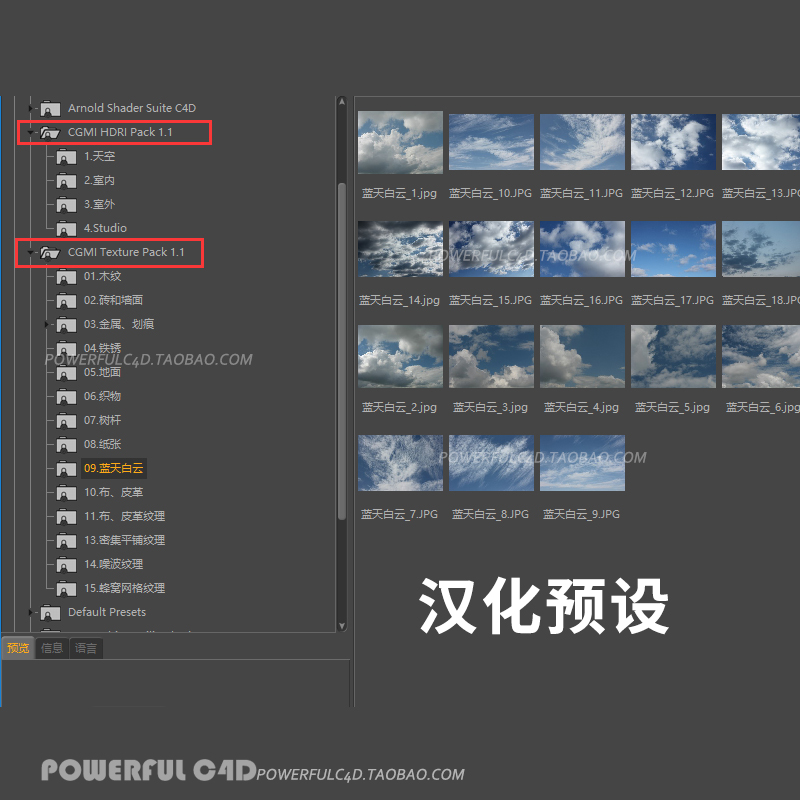Click folder icon beside 2.室内
This screenshot has width=800, height=800.
coord(66,181)
